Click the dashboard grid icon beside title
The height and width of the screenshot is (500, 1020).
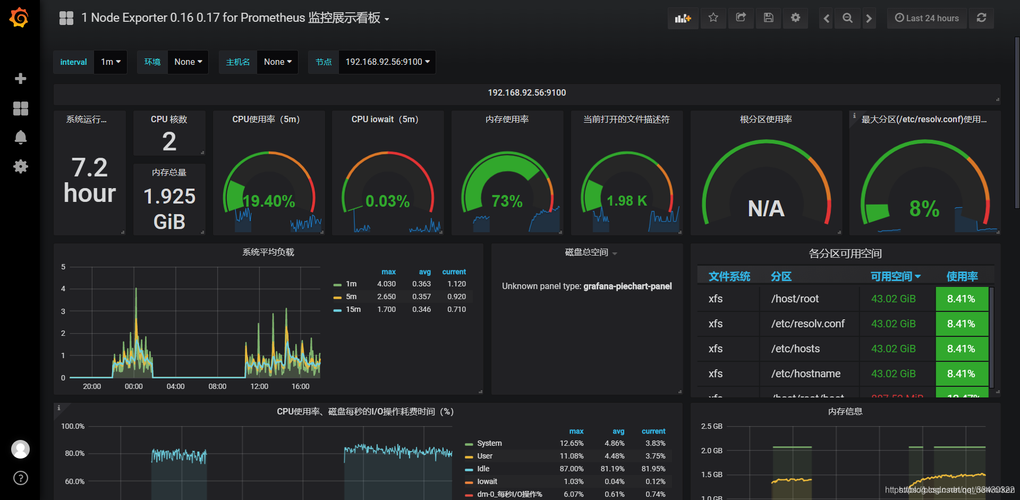coord(66,18)
